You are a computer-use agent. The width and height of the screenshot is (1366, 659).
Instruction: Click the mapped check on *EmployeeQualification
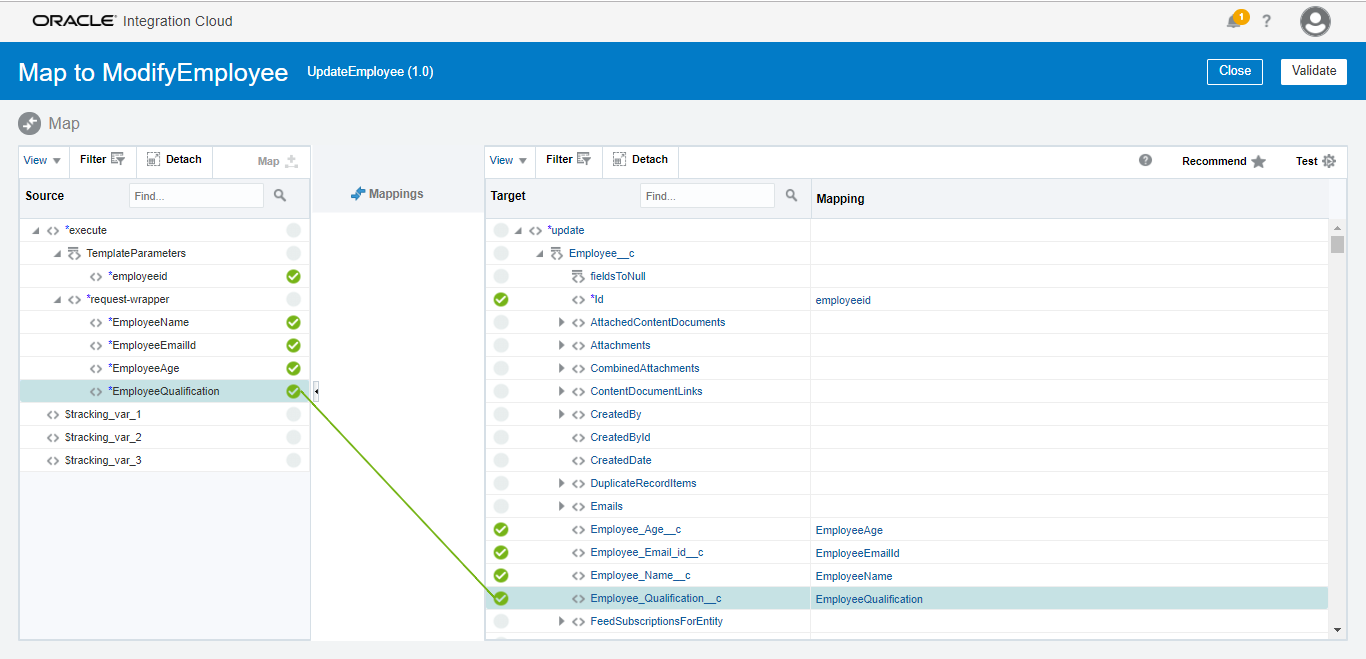[x=293, y=391]
